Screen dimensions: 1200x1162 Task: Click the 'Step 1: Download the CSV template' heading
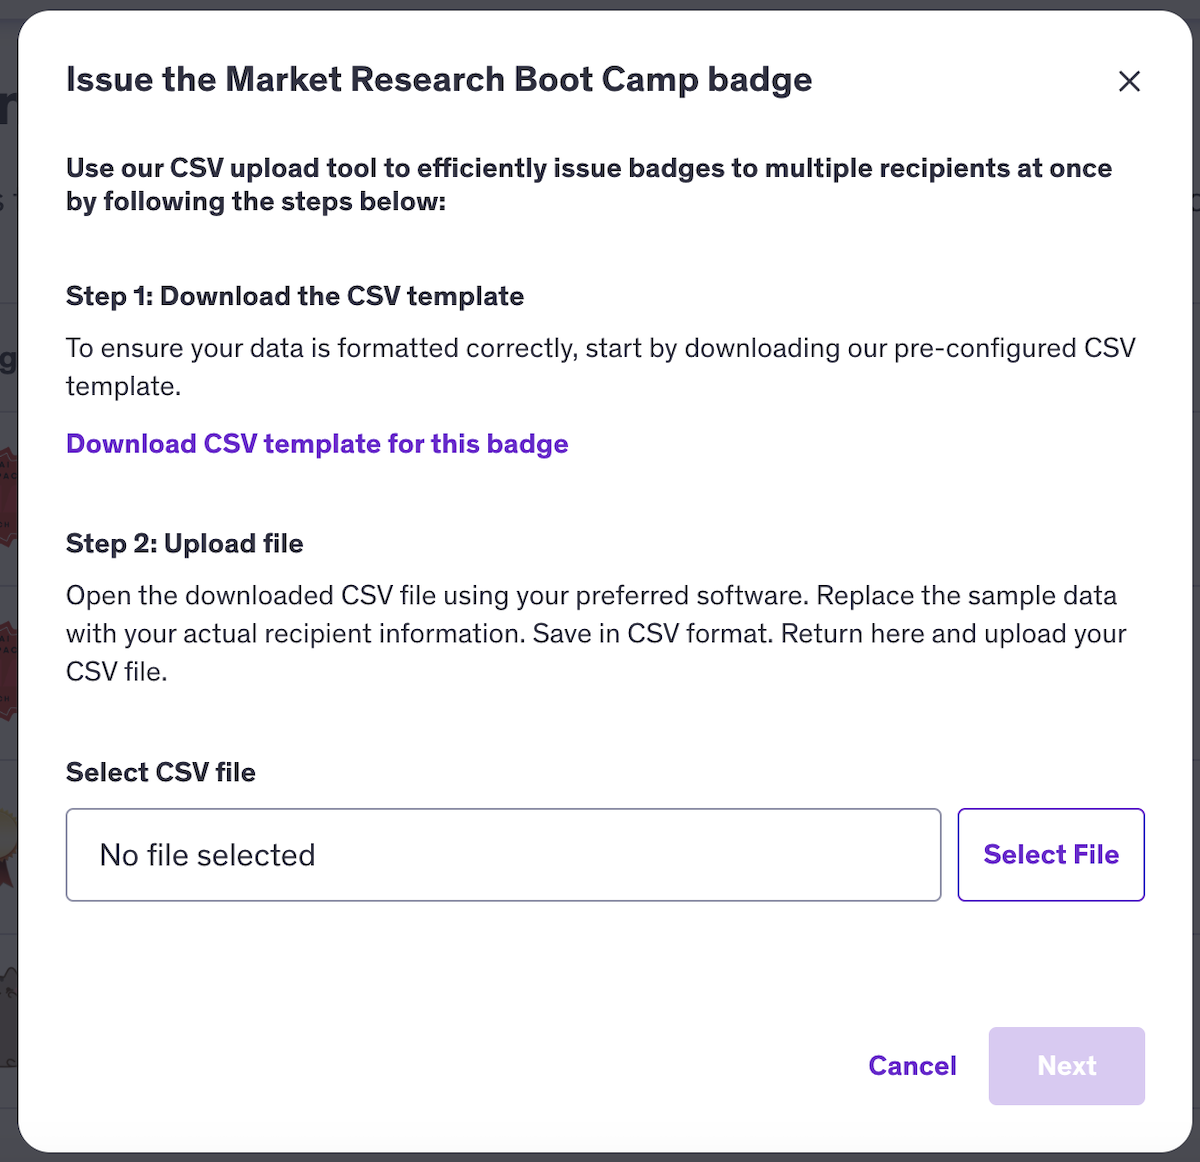click(x=295, y=297)
